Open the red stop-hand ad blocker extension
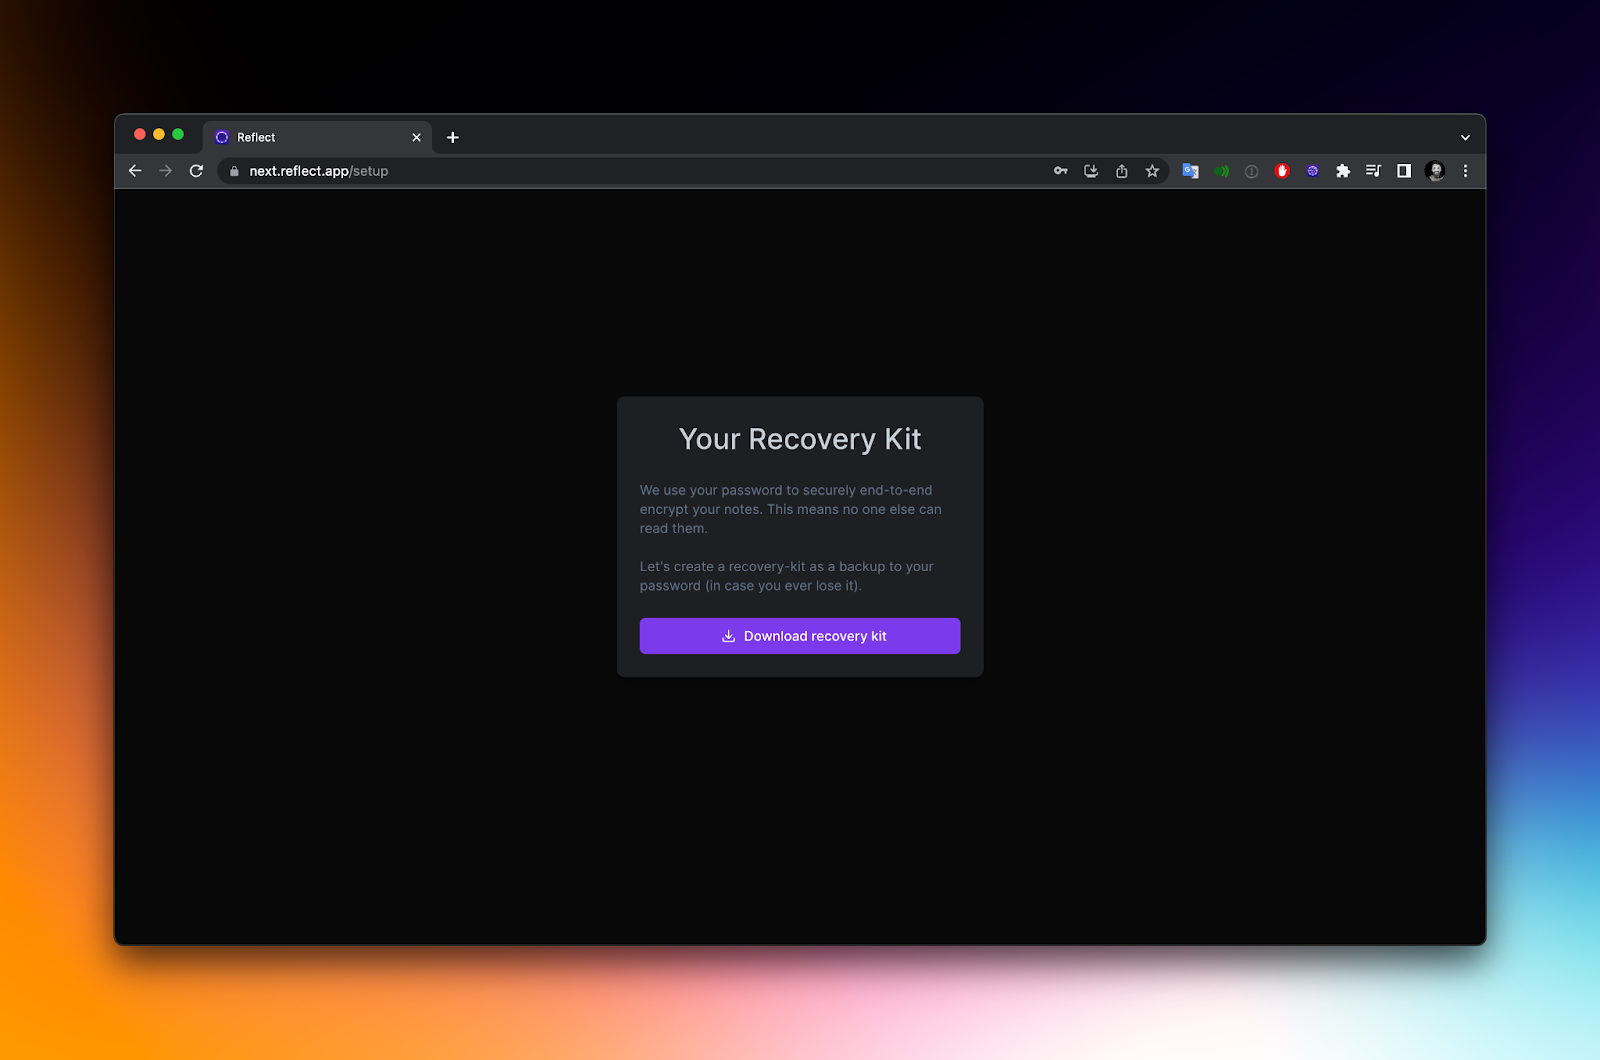 tap(1282, 171)
